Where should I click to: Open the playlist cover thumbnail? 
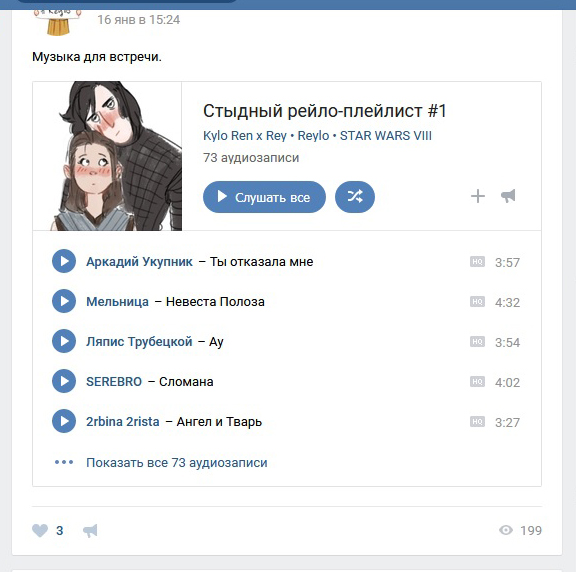click(x=107, y=156)
